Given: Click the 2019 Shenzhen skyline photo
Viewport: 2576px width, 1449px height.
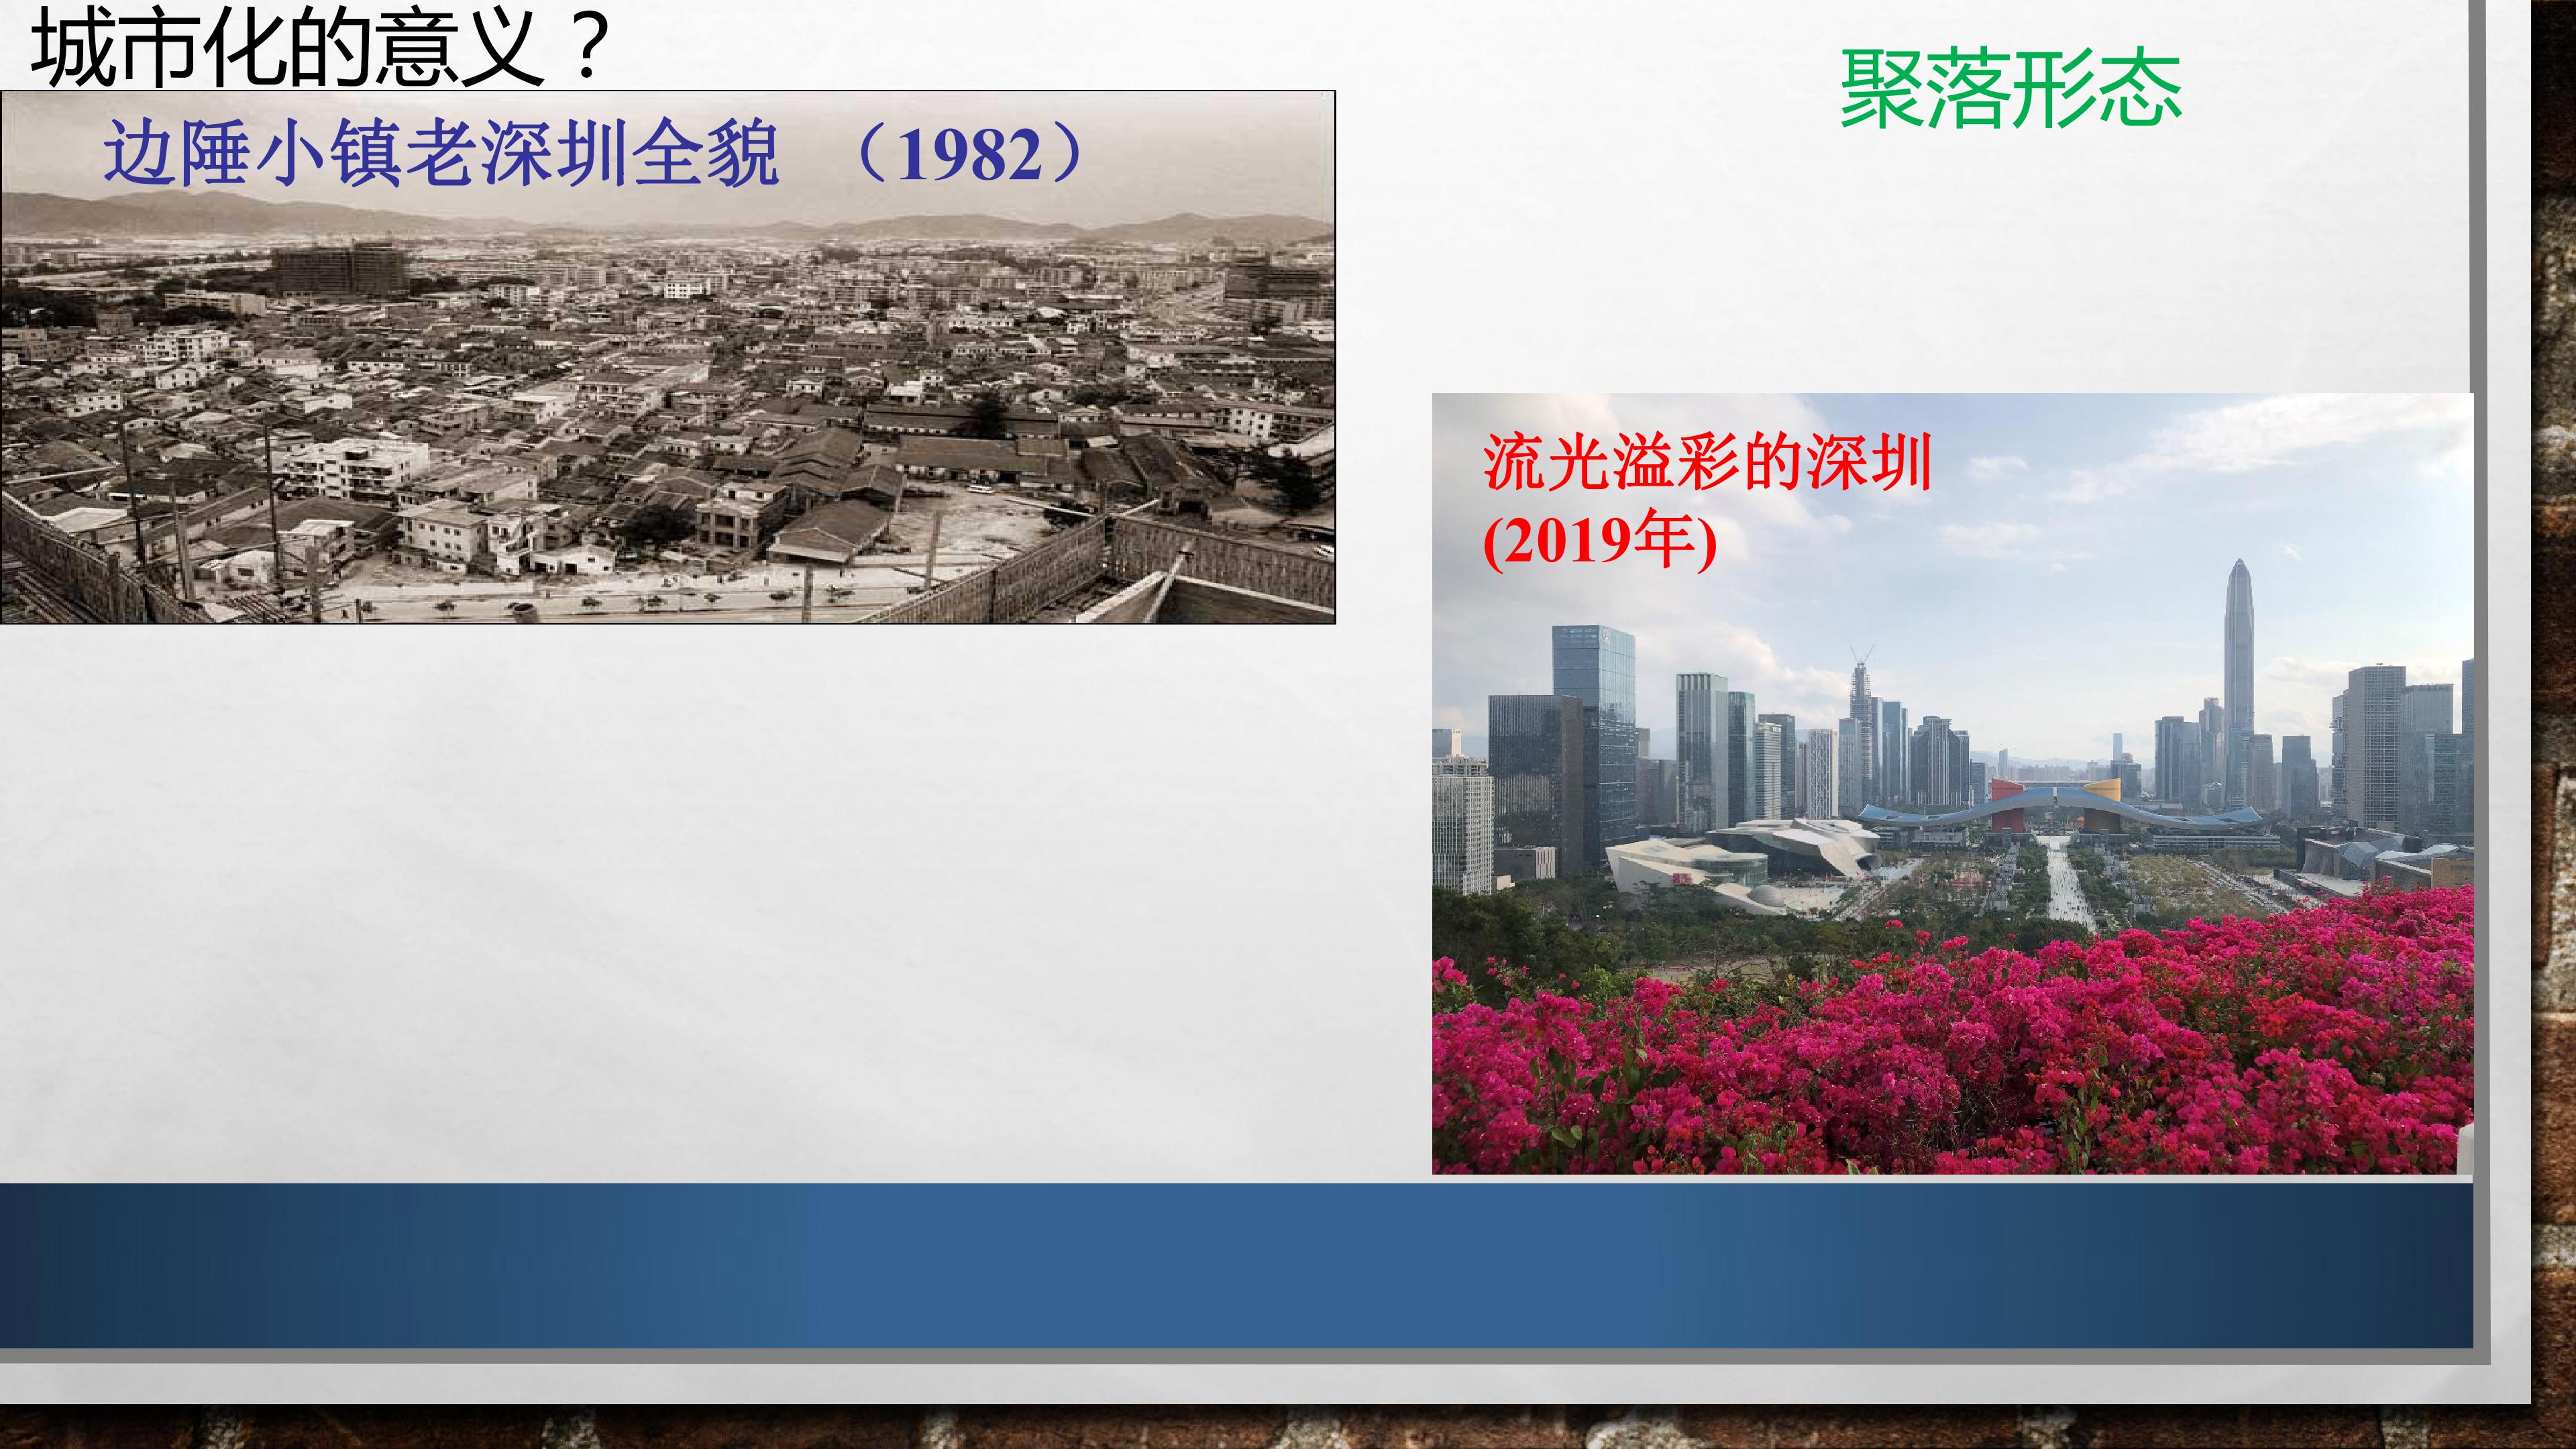Looking at the screenshot, I should tap(1952, 783).
